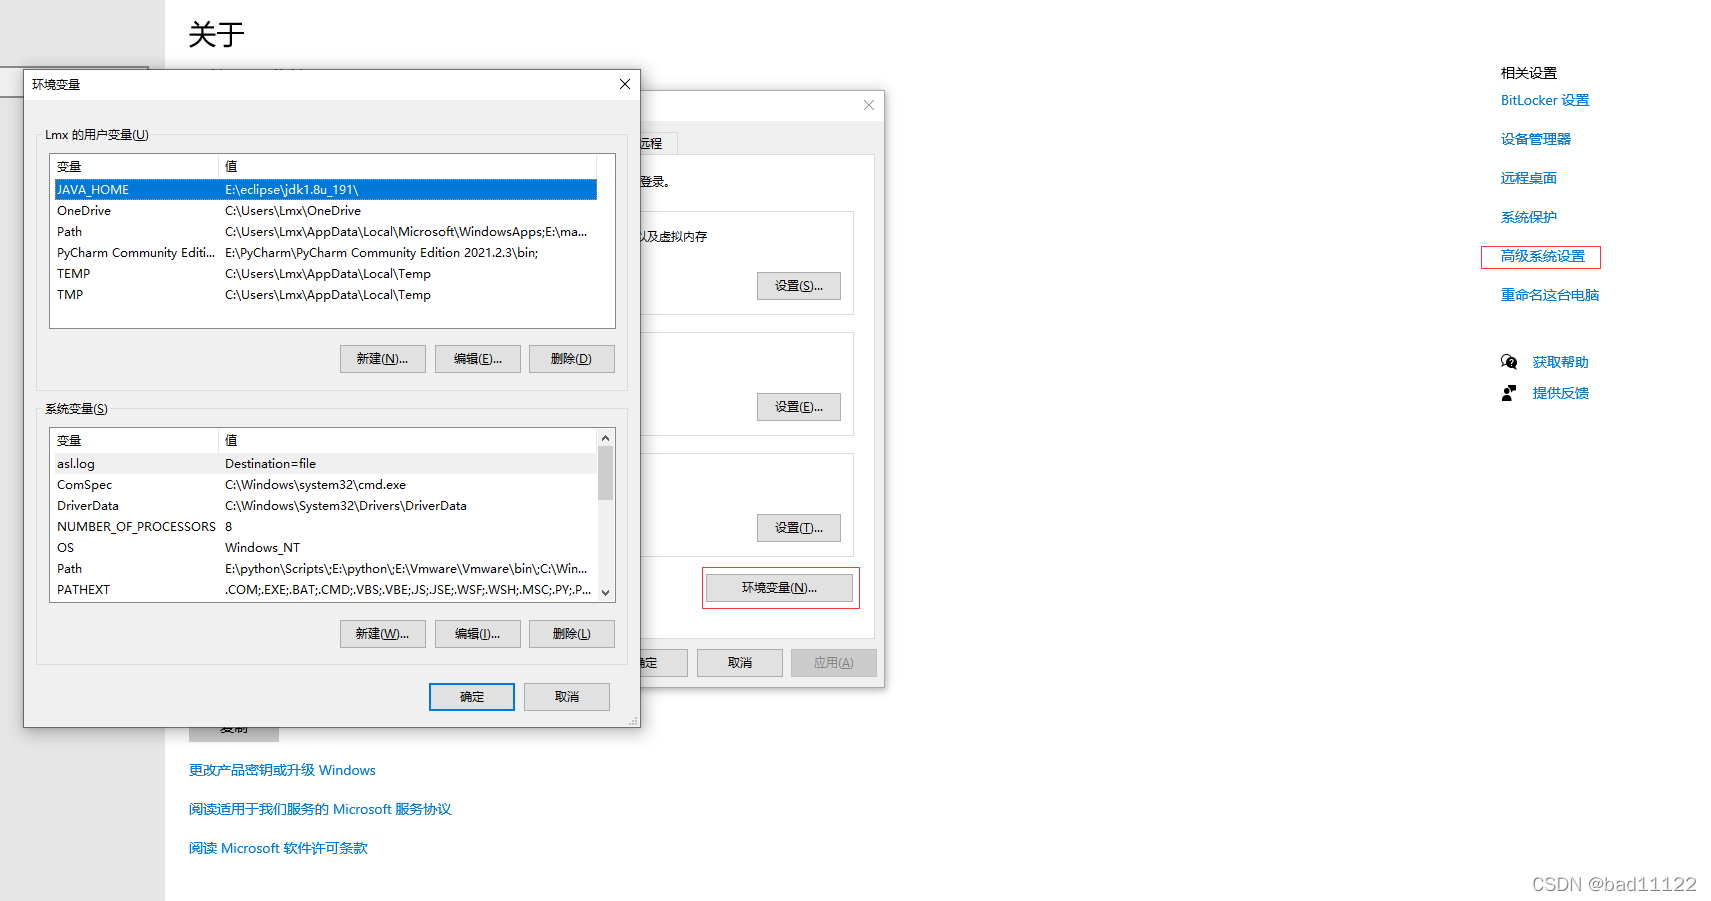
Task: Click 设置(E) in system properties window
Action: click(799, 407)
